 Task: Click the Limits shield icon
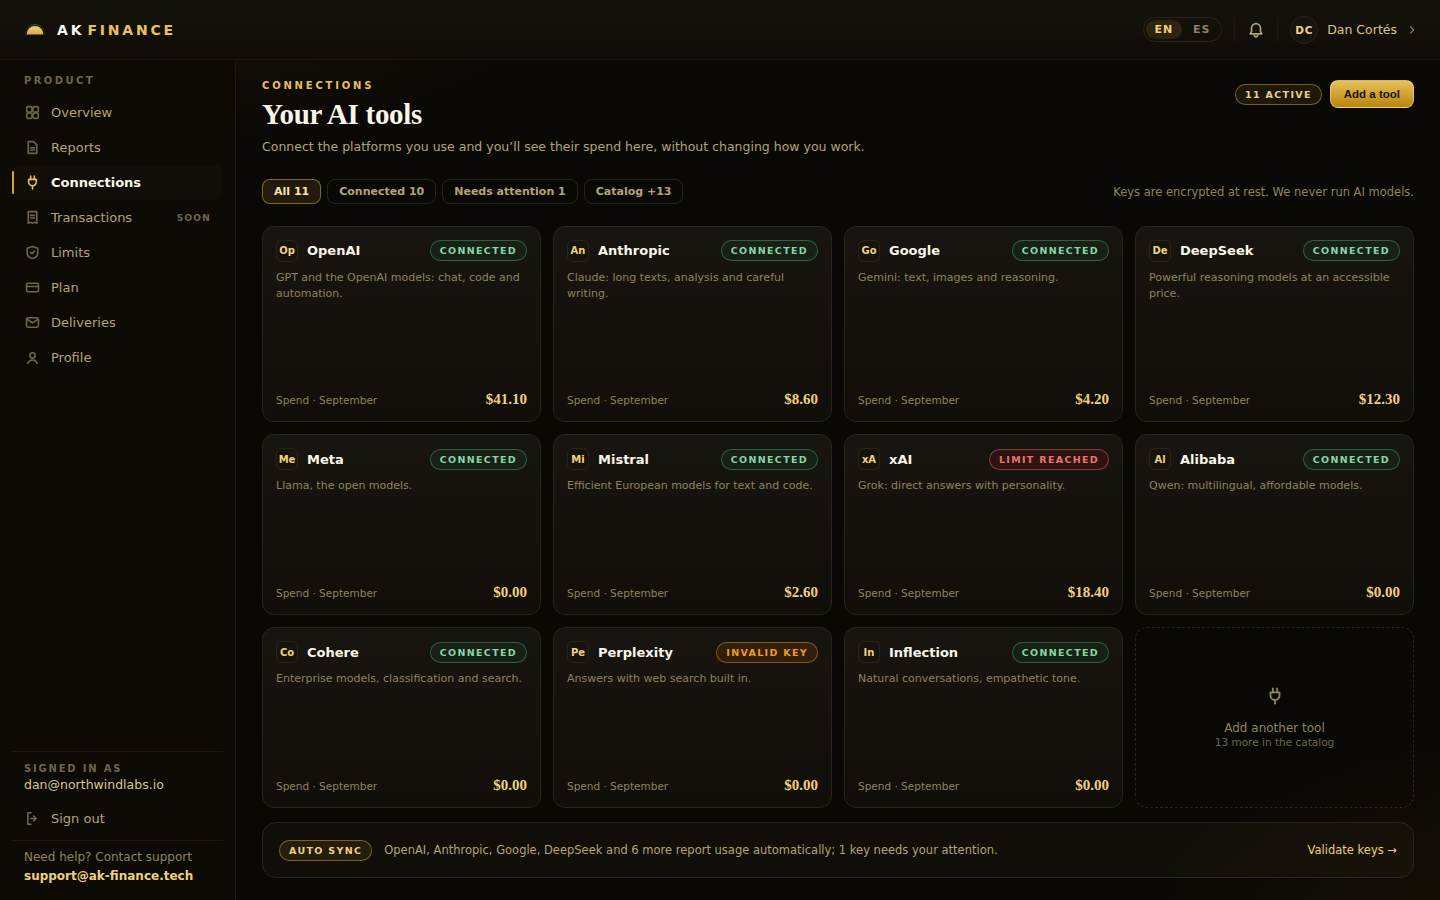(33, 253)
